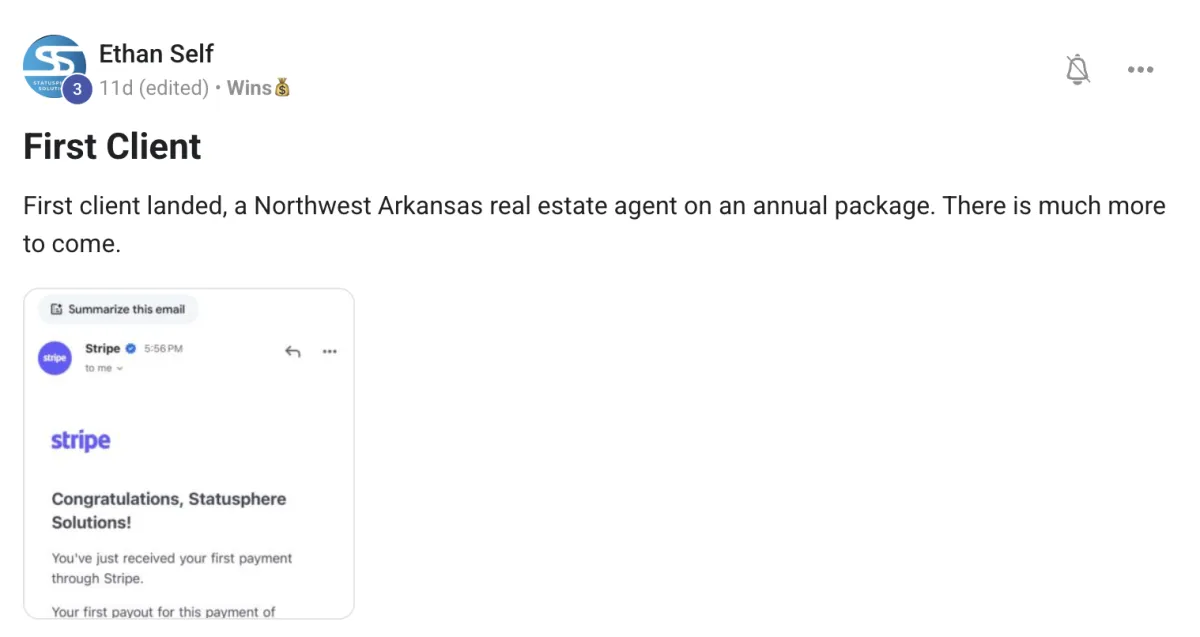Open the email's three-dot more menu

(330, 351)
